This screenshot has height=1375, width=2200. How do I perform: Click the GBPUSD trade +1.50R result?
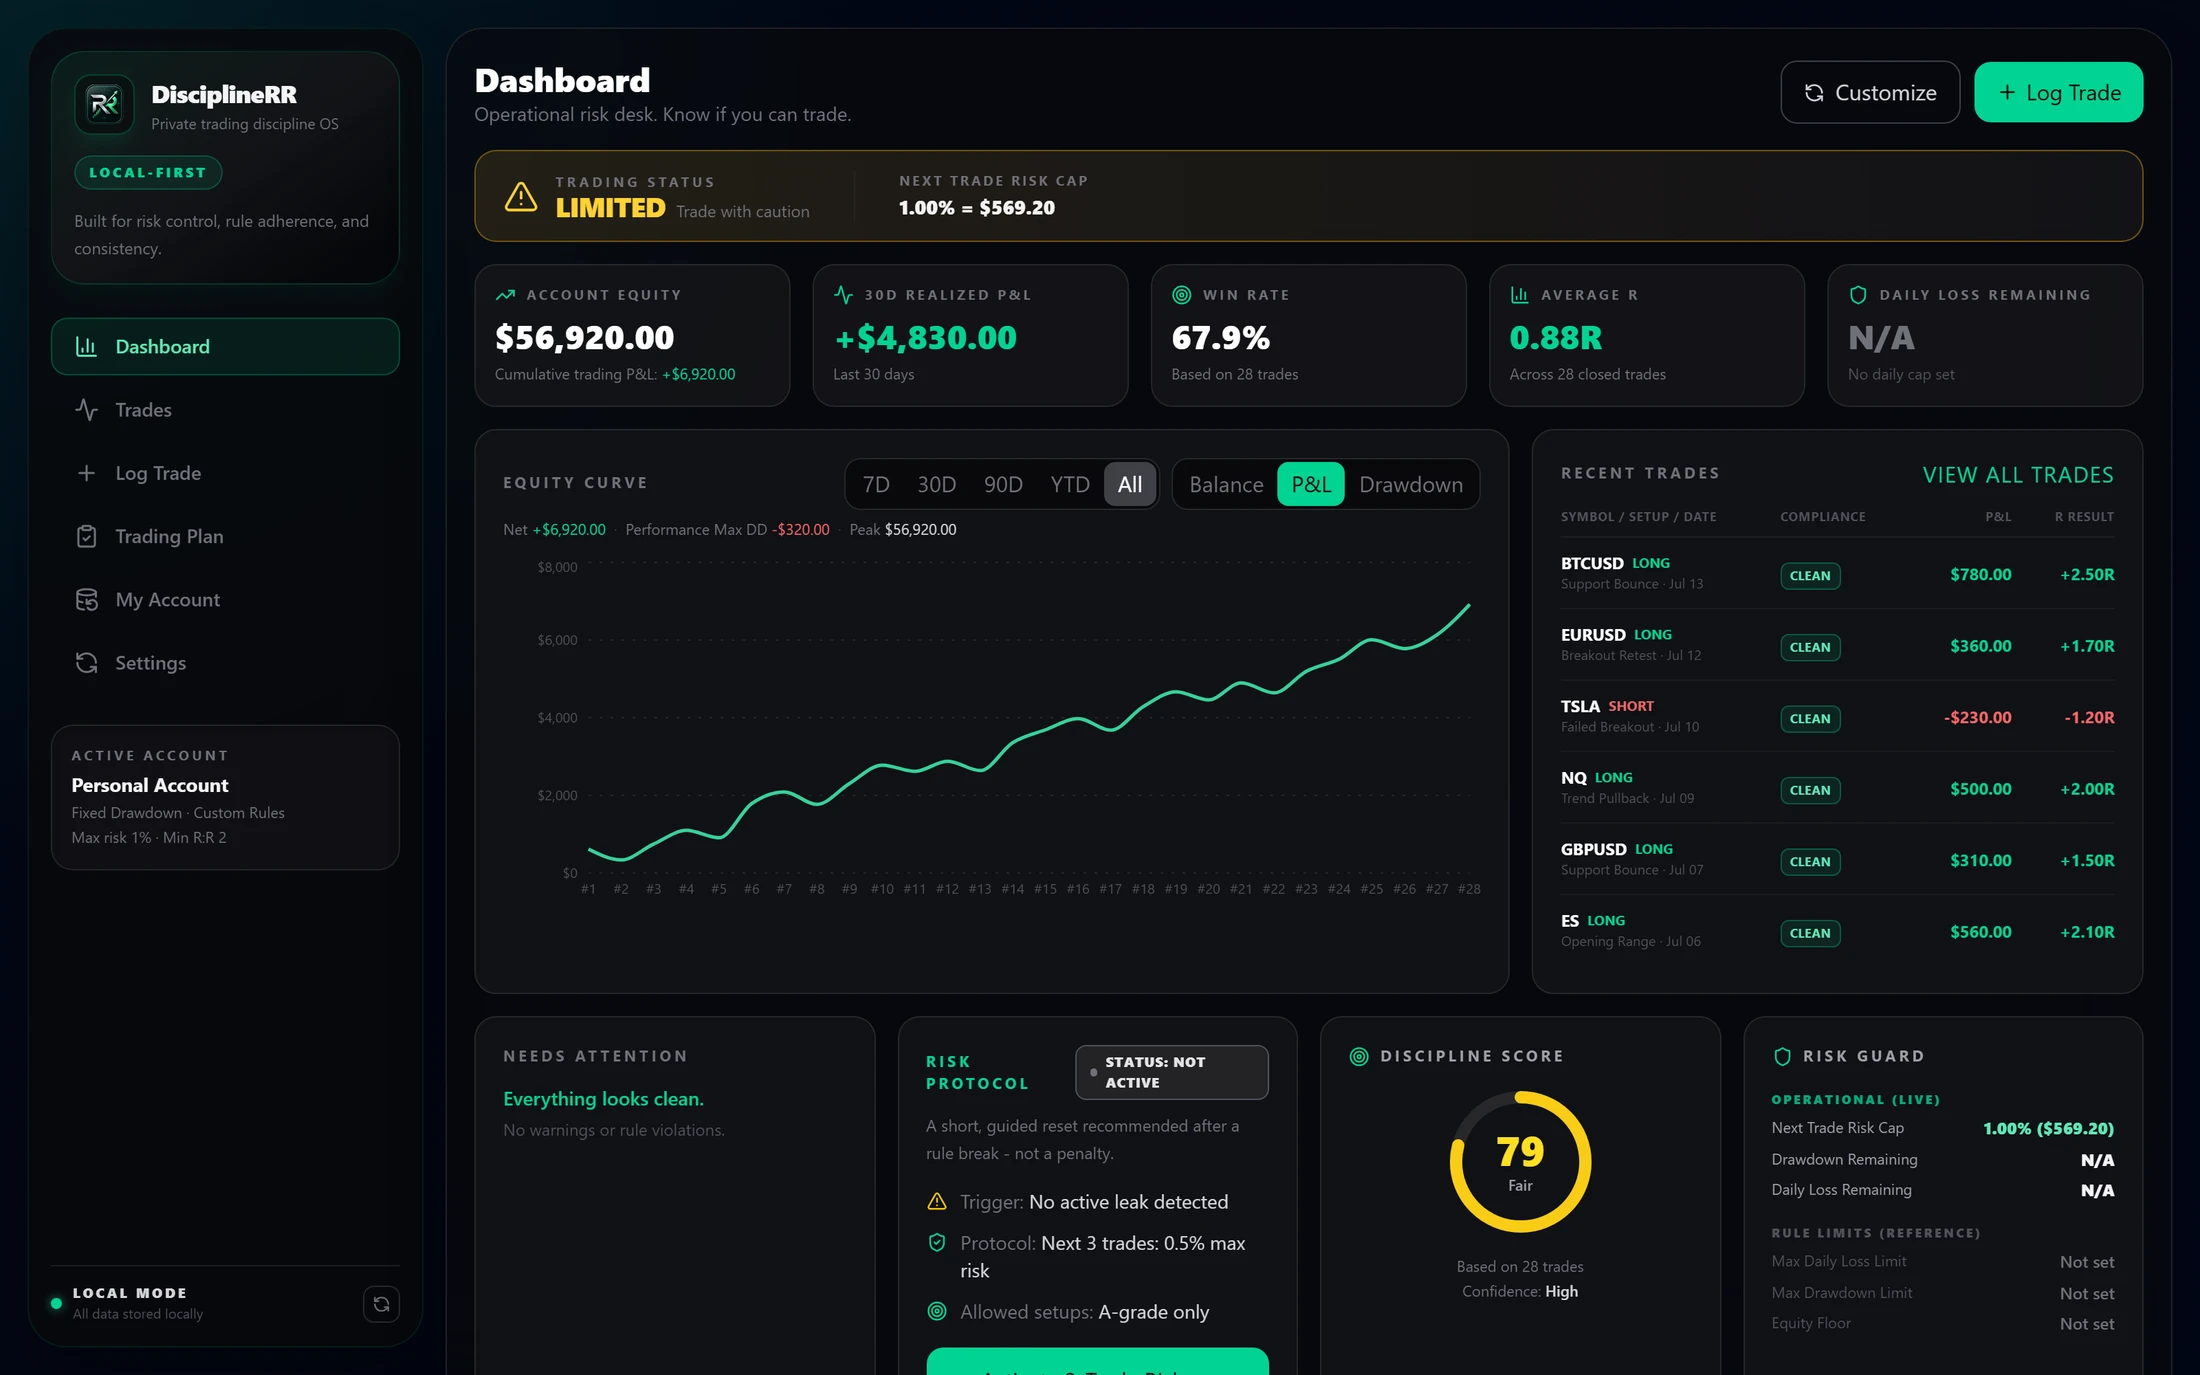[x=2087, y=860]
